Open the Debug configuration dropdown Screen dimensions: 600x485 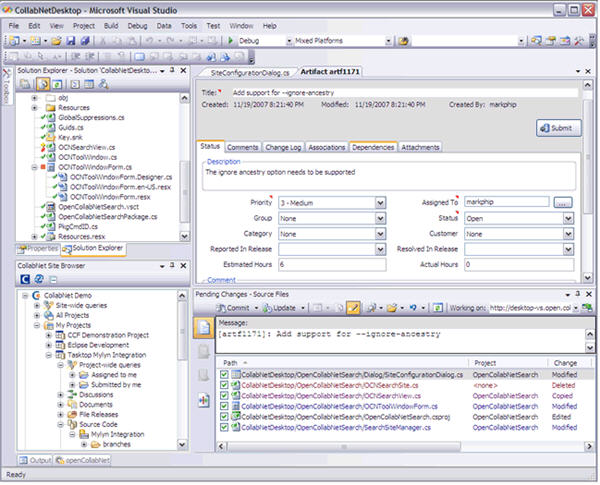point(289,41)
